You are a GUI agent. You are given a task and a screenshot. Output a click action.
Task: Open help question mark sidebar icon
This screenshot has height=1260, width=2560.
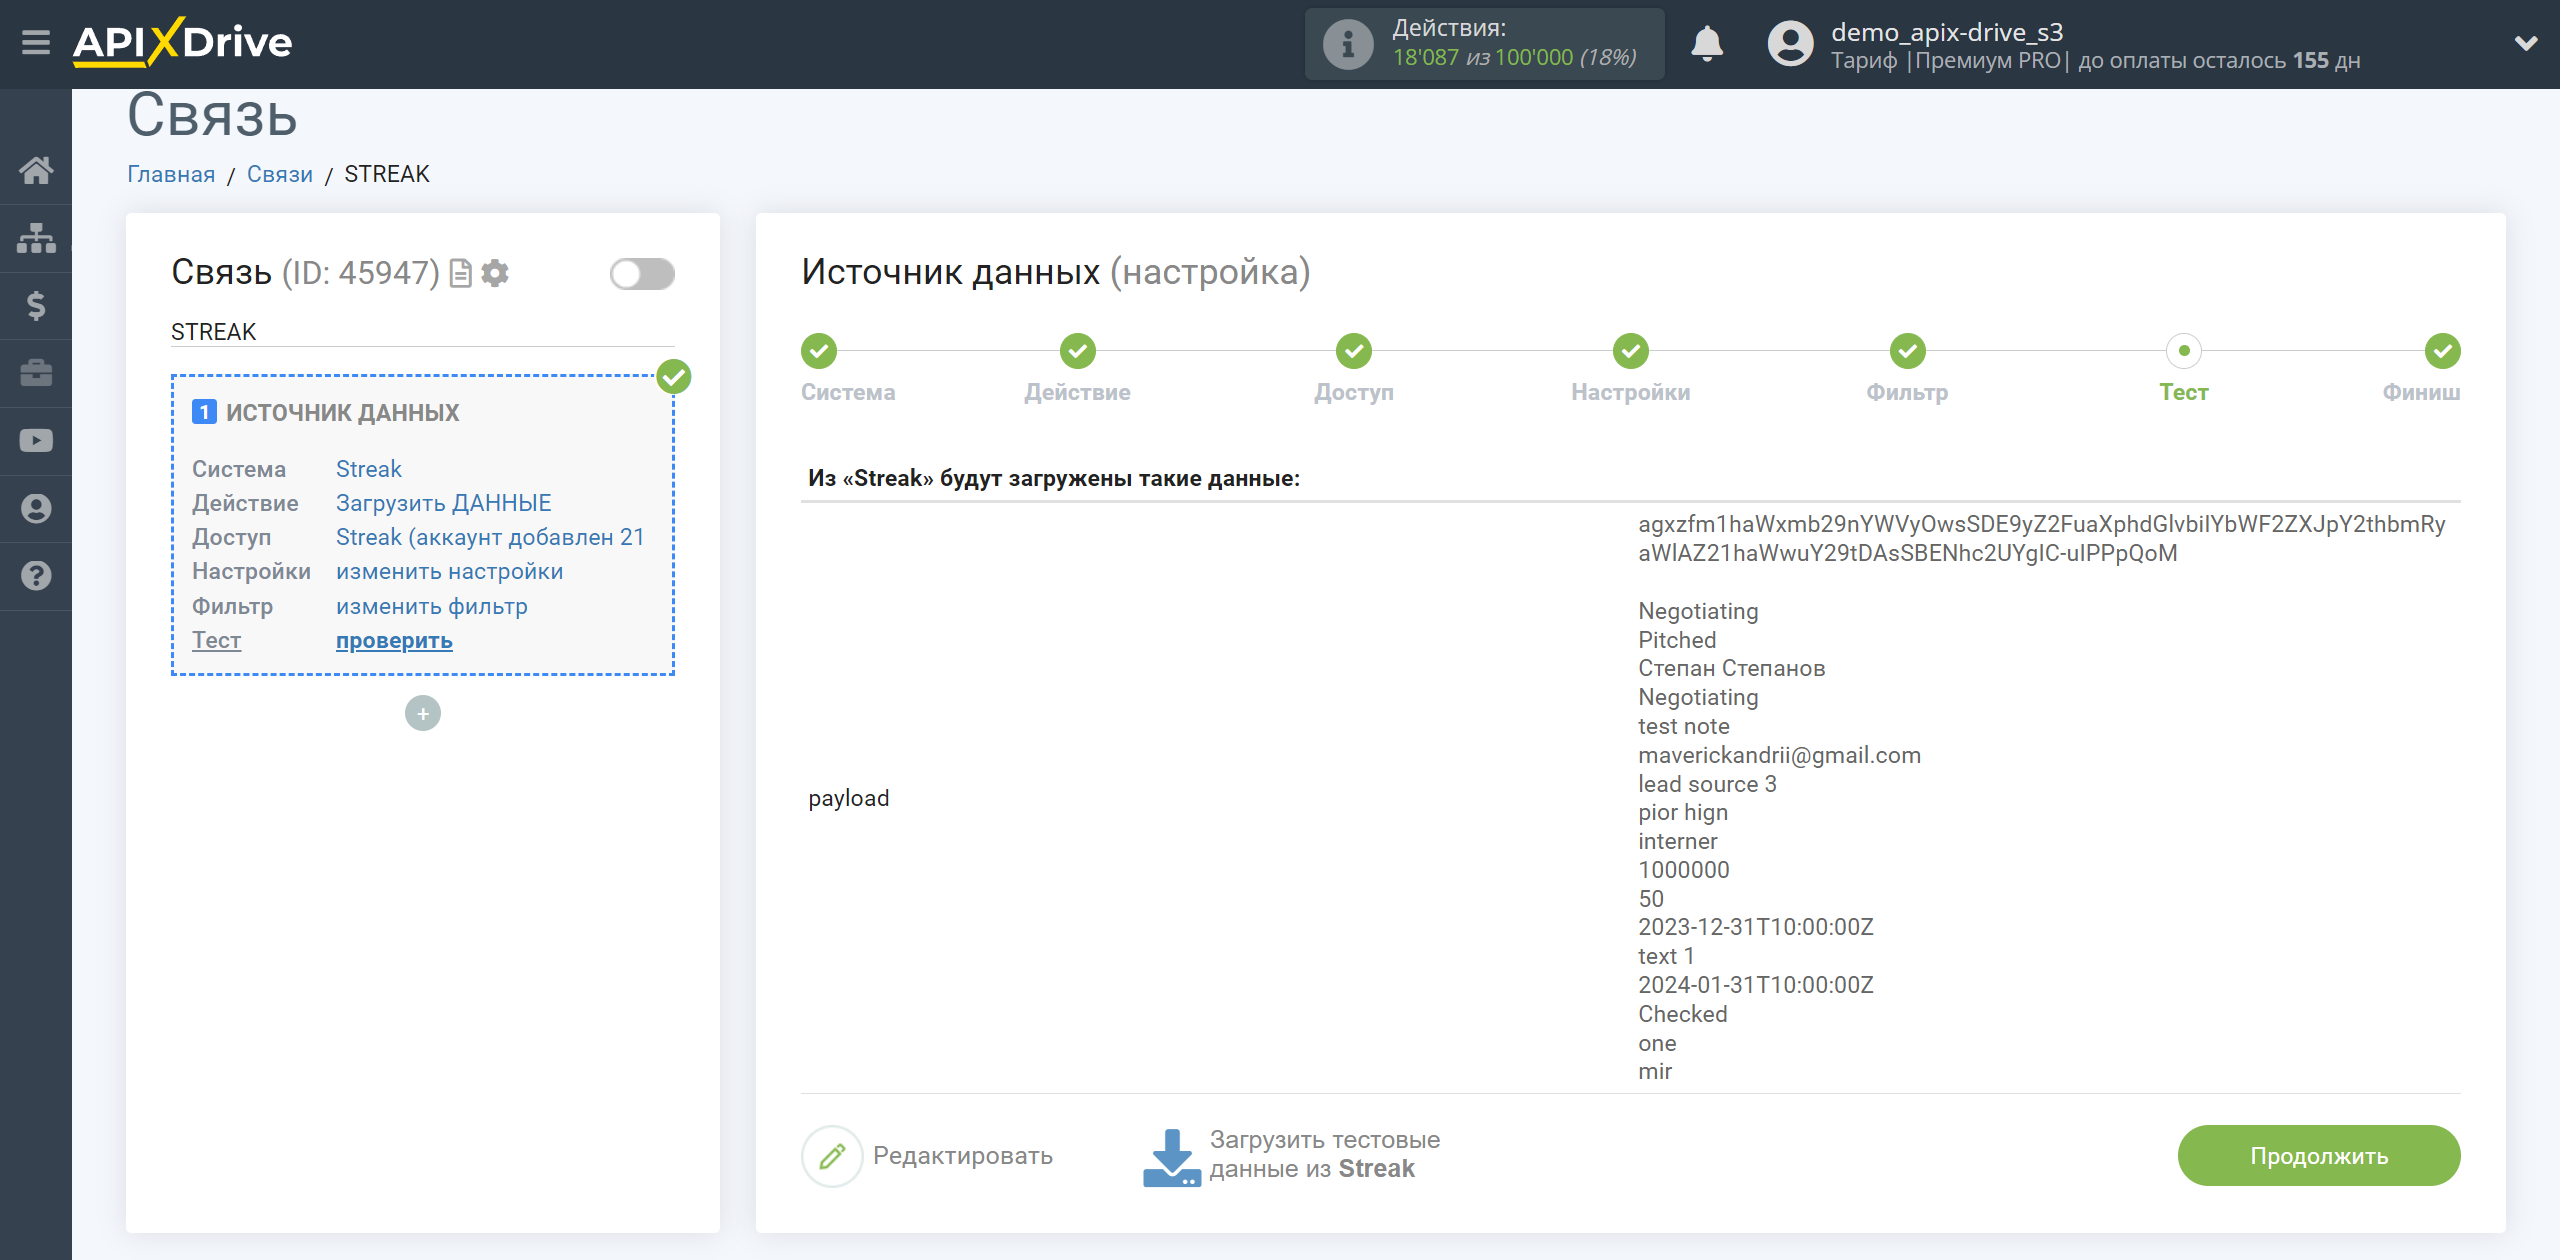36,576
